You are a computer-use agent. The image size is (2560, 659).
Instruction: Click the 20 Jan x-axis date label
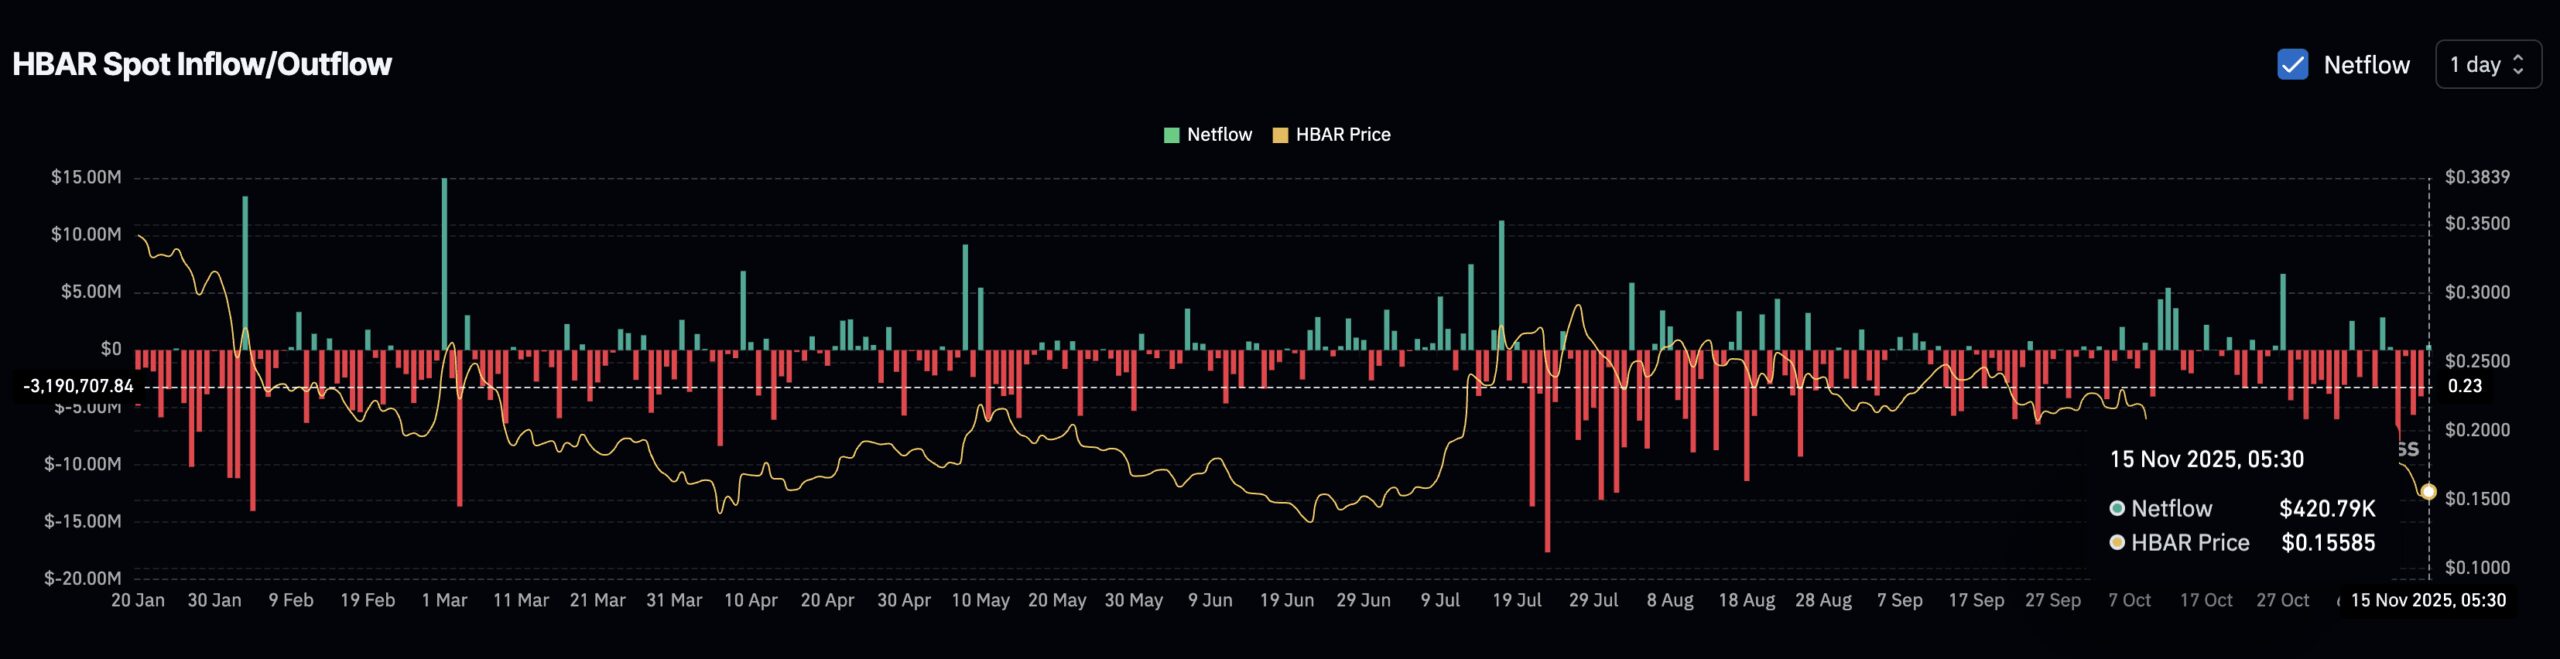click(x=138, y=600)
